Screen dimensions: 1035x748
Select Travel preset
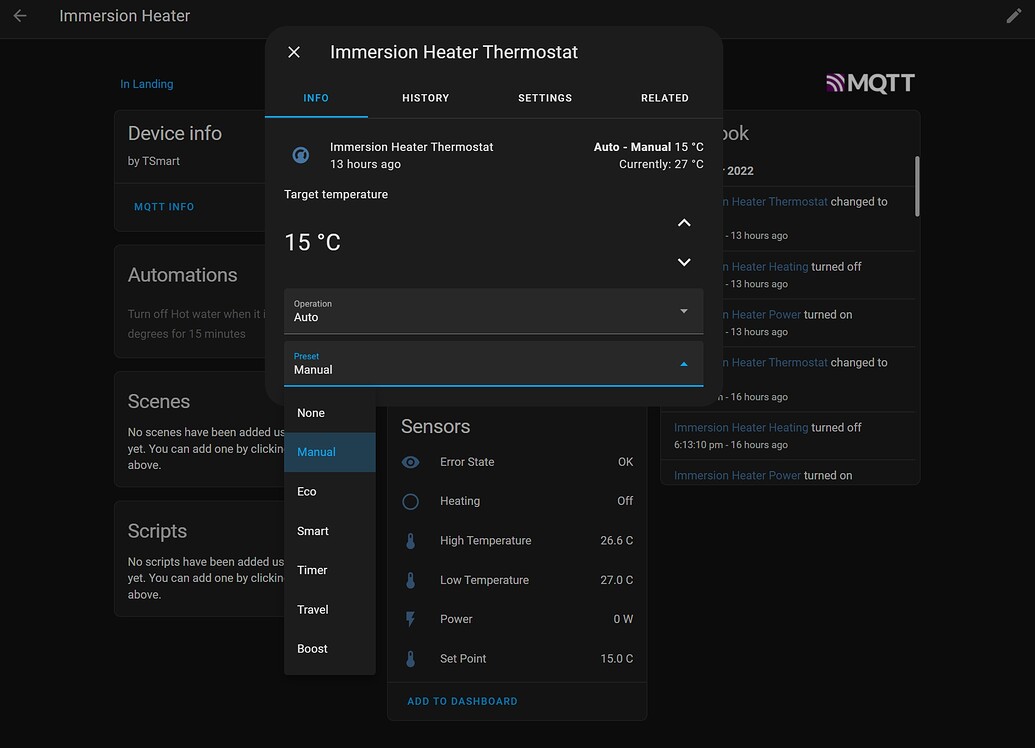330,610
